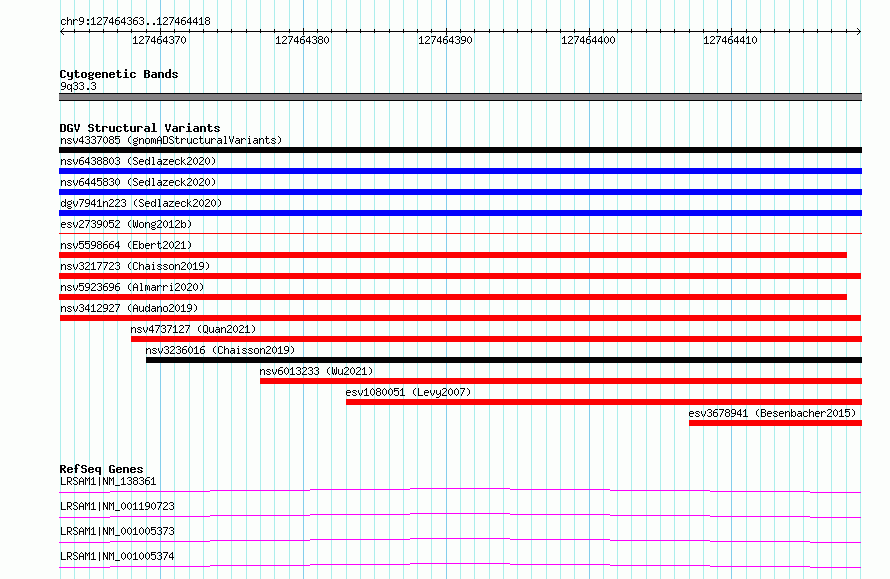The width and height of the screenshot is (890, 579).
Task: Select the gray 9q33.3 cytogenetic band bar
Action: click(x=460, y=97)
